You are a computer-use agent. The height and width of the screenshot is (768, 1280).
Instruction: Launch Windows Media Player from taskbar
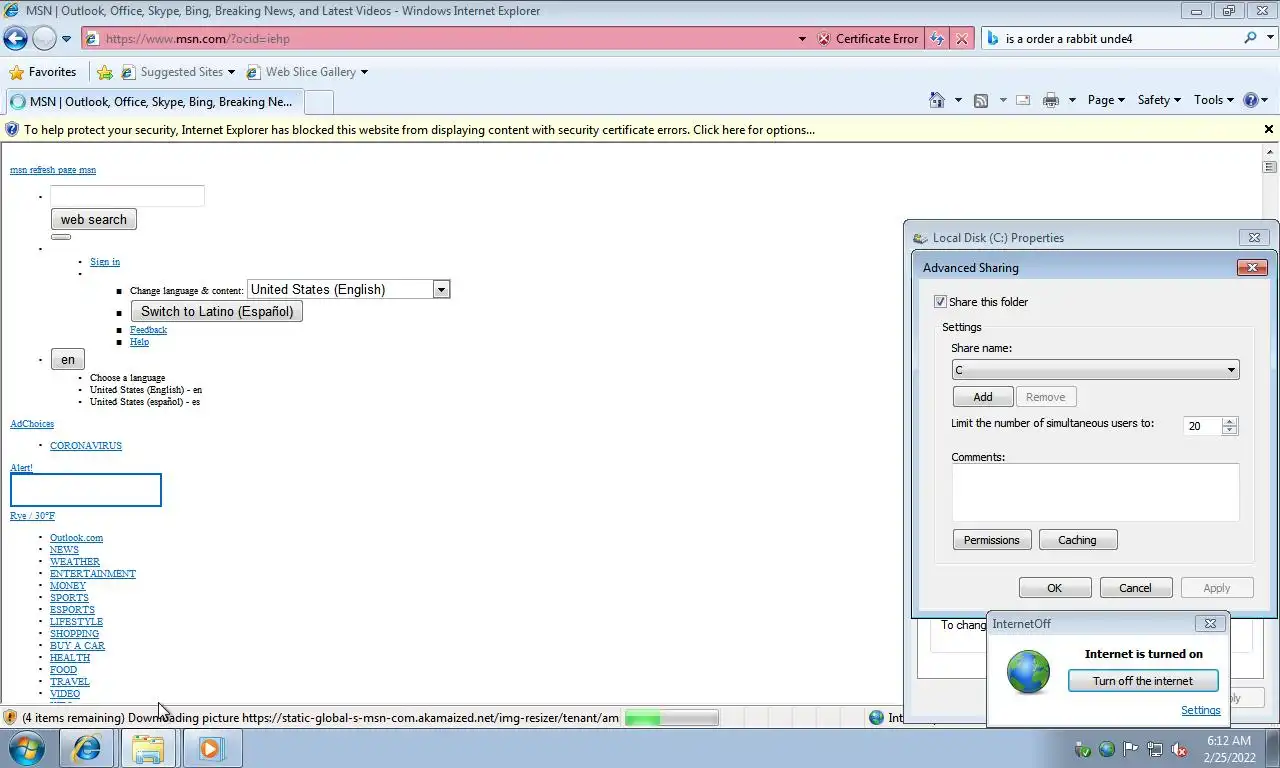point(210,748)
